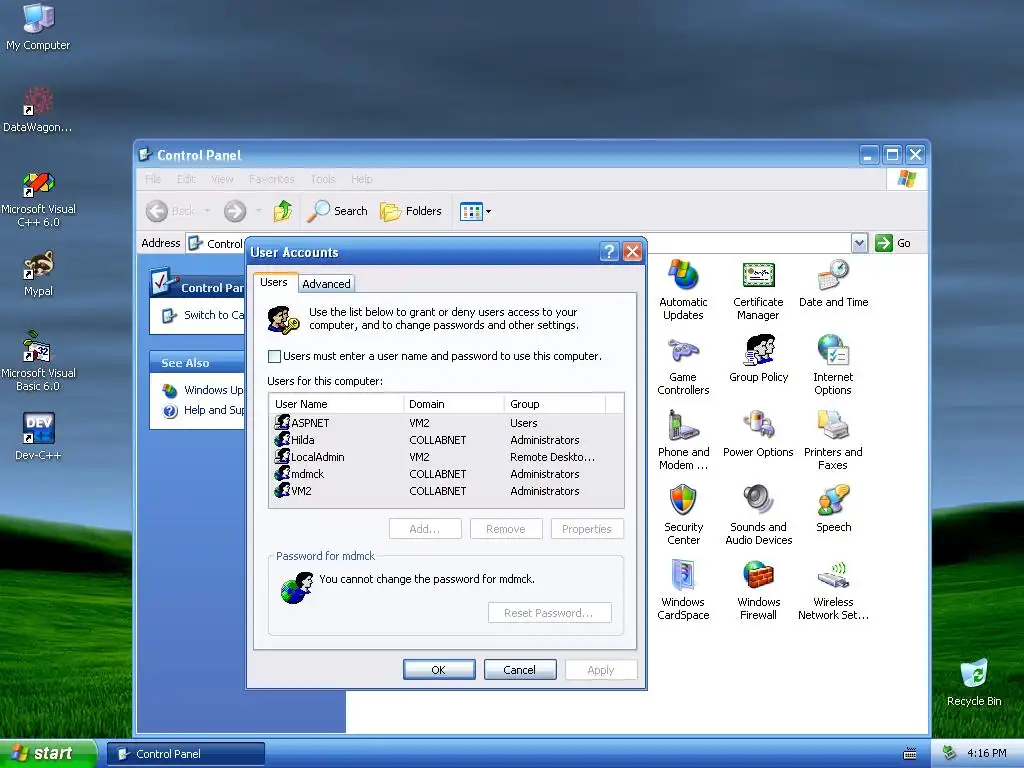Viewport: 1024px width, 768px height.
Task: Open Printers and Faxes icon
Action: (x=833, y=440)
